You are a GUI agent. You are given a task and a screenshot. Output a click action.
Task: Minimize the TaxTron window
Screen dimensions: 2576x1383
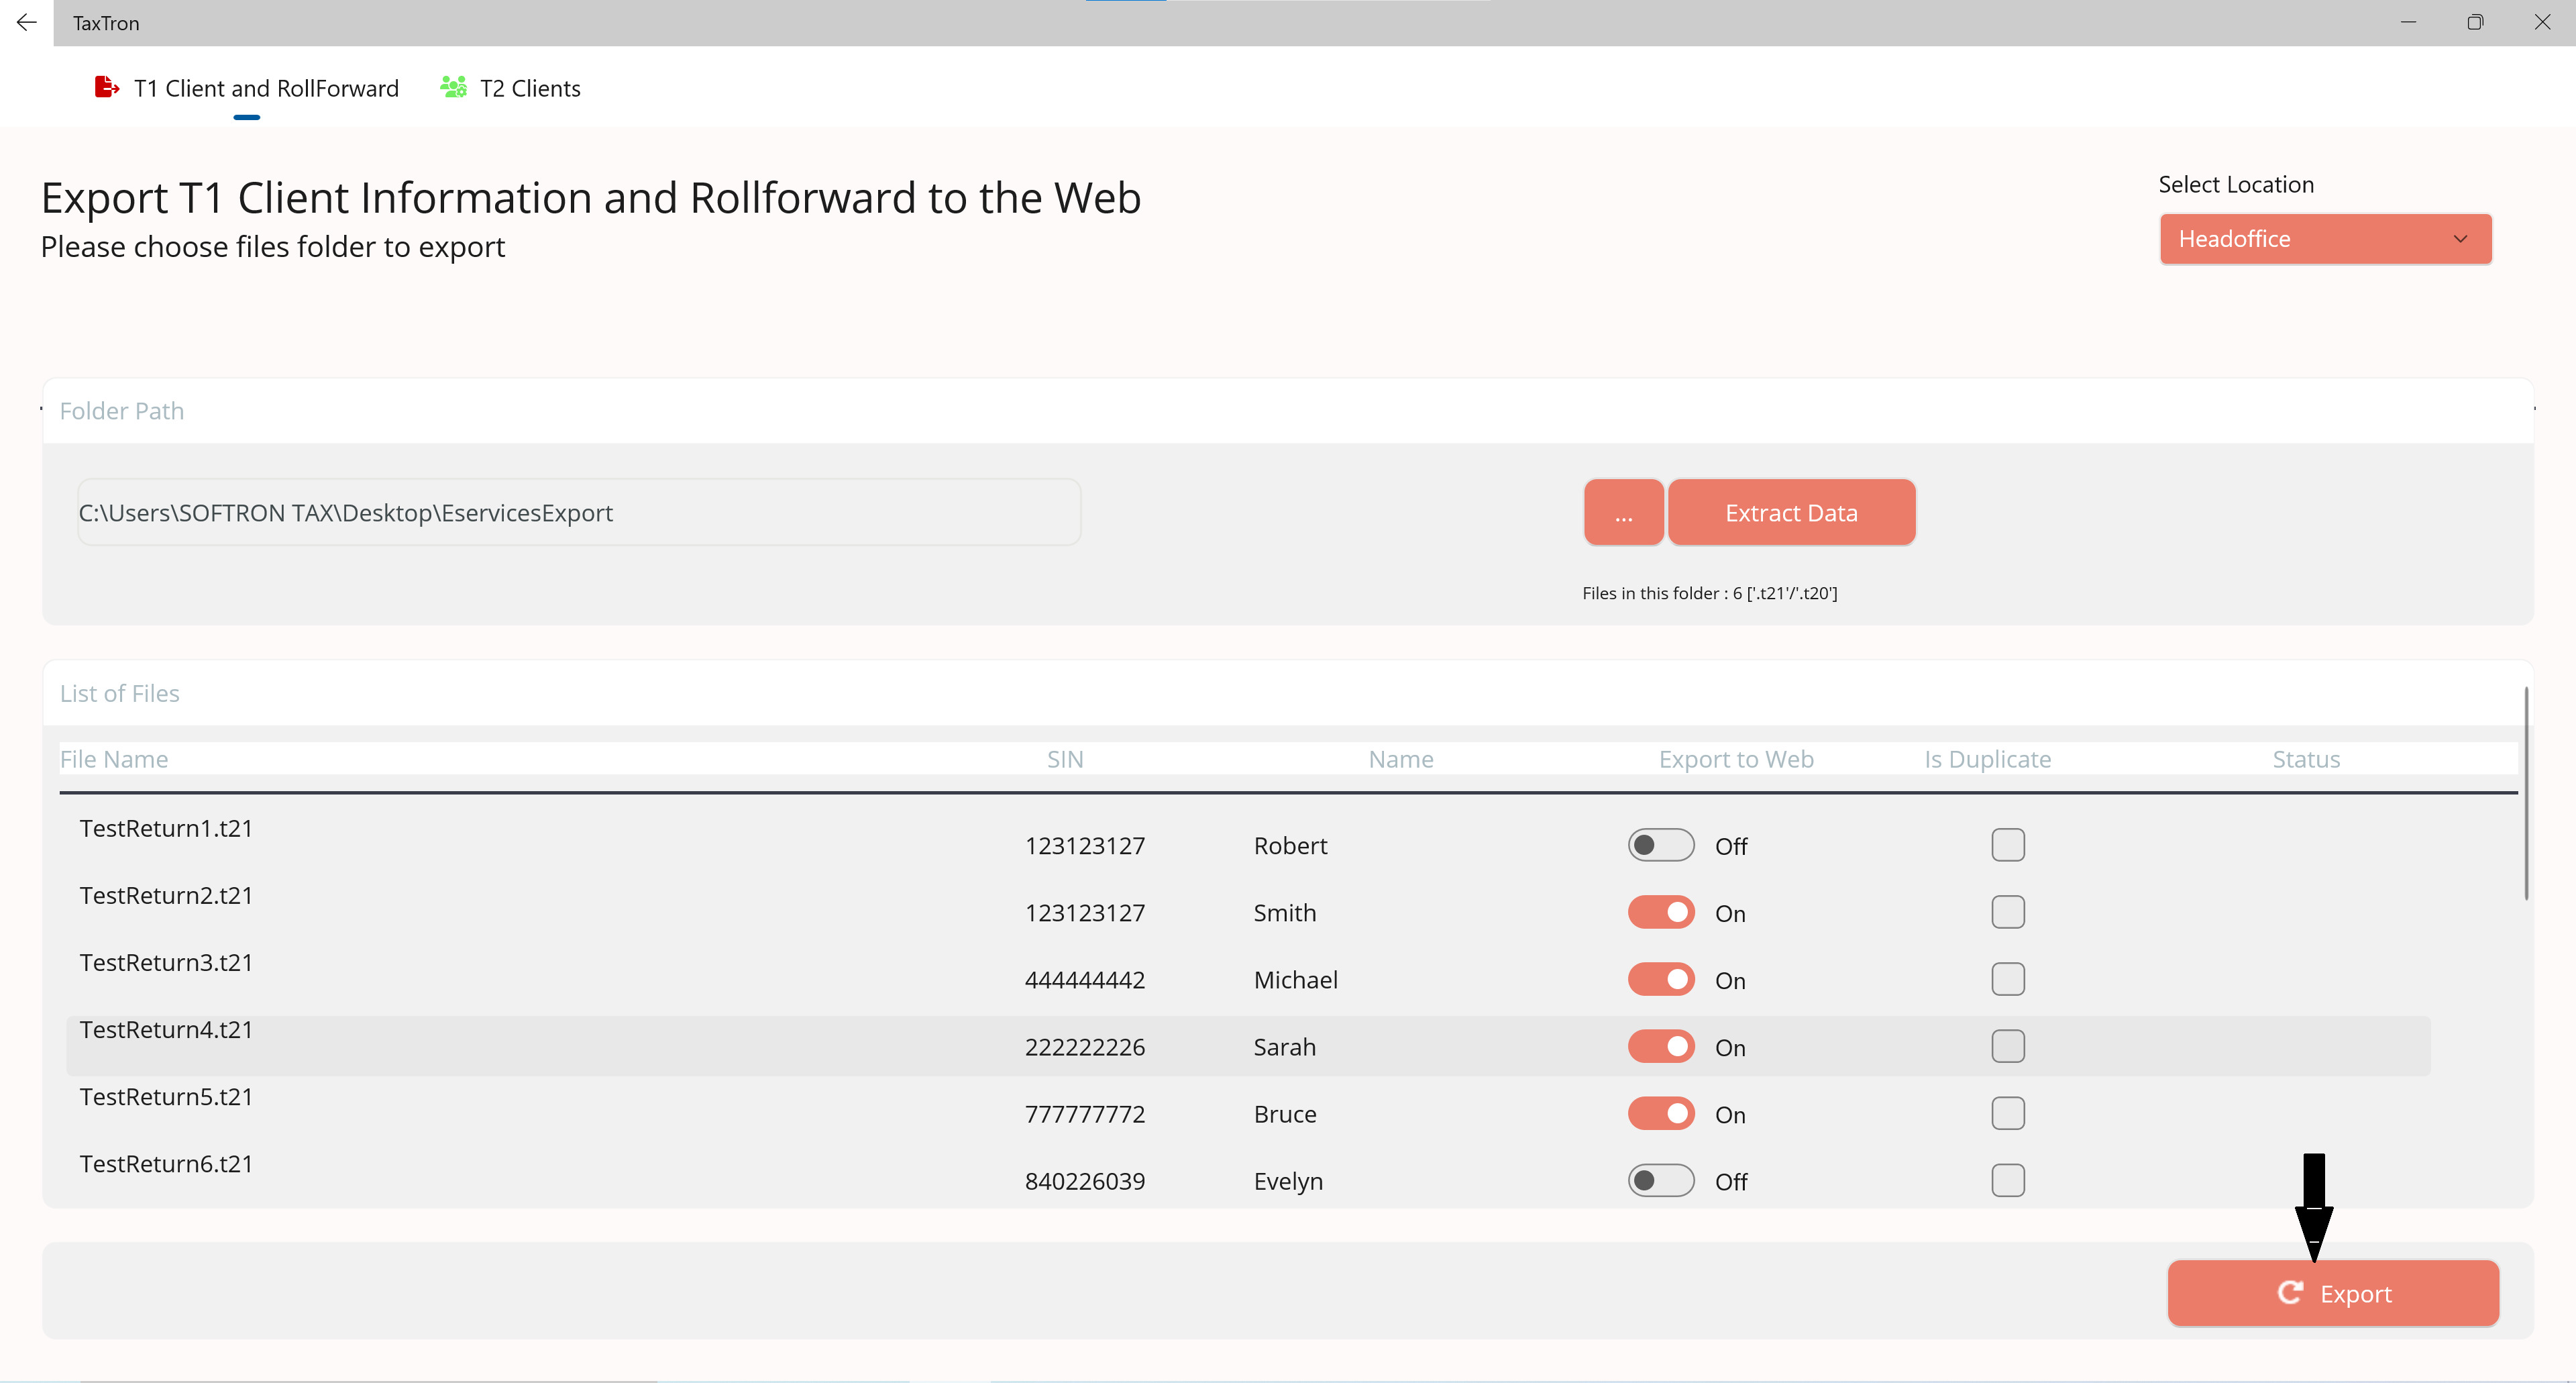[x=2408, y=22]
